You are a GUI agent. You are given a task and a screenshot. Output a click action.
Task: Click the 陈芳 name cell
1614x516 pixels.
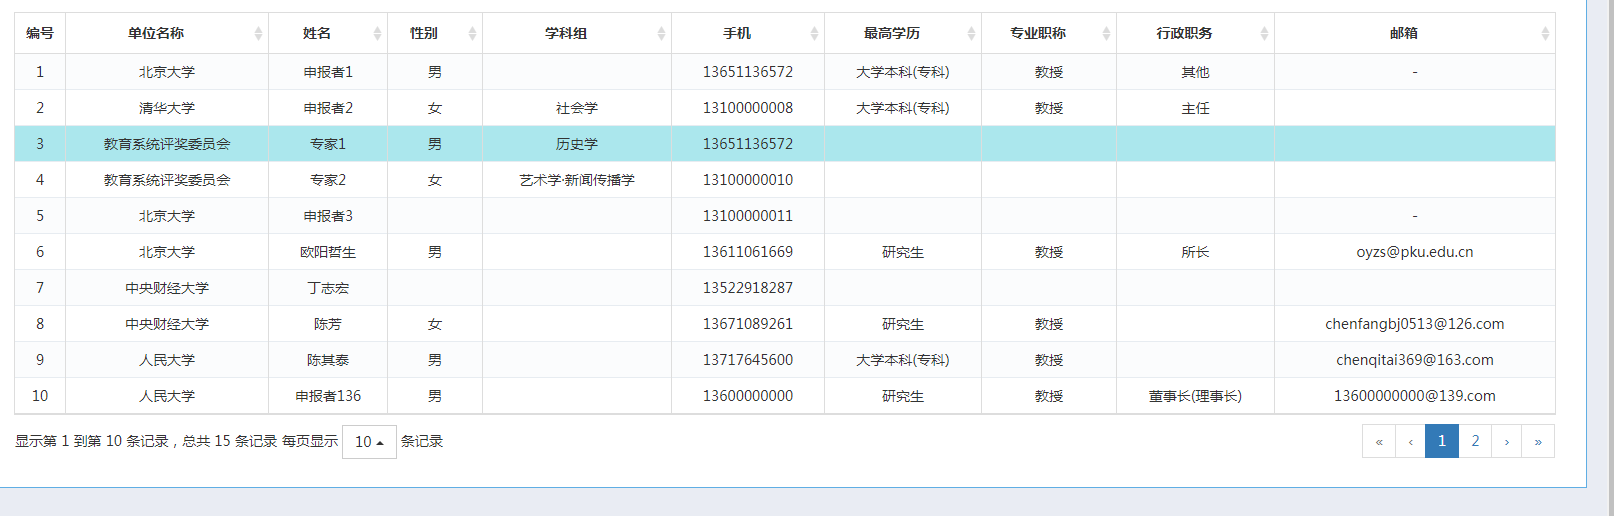[x=328, y=324]
